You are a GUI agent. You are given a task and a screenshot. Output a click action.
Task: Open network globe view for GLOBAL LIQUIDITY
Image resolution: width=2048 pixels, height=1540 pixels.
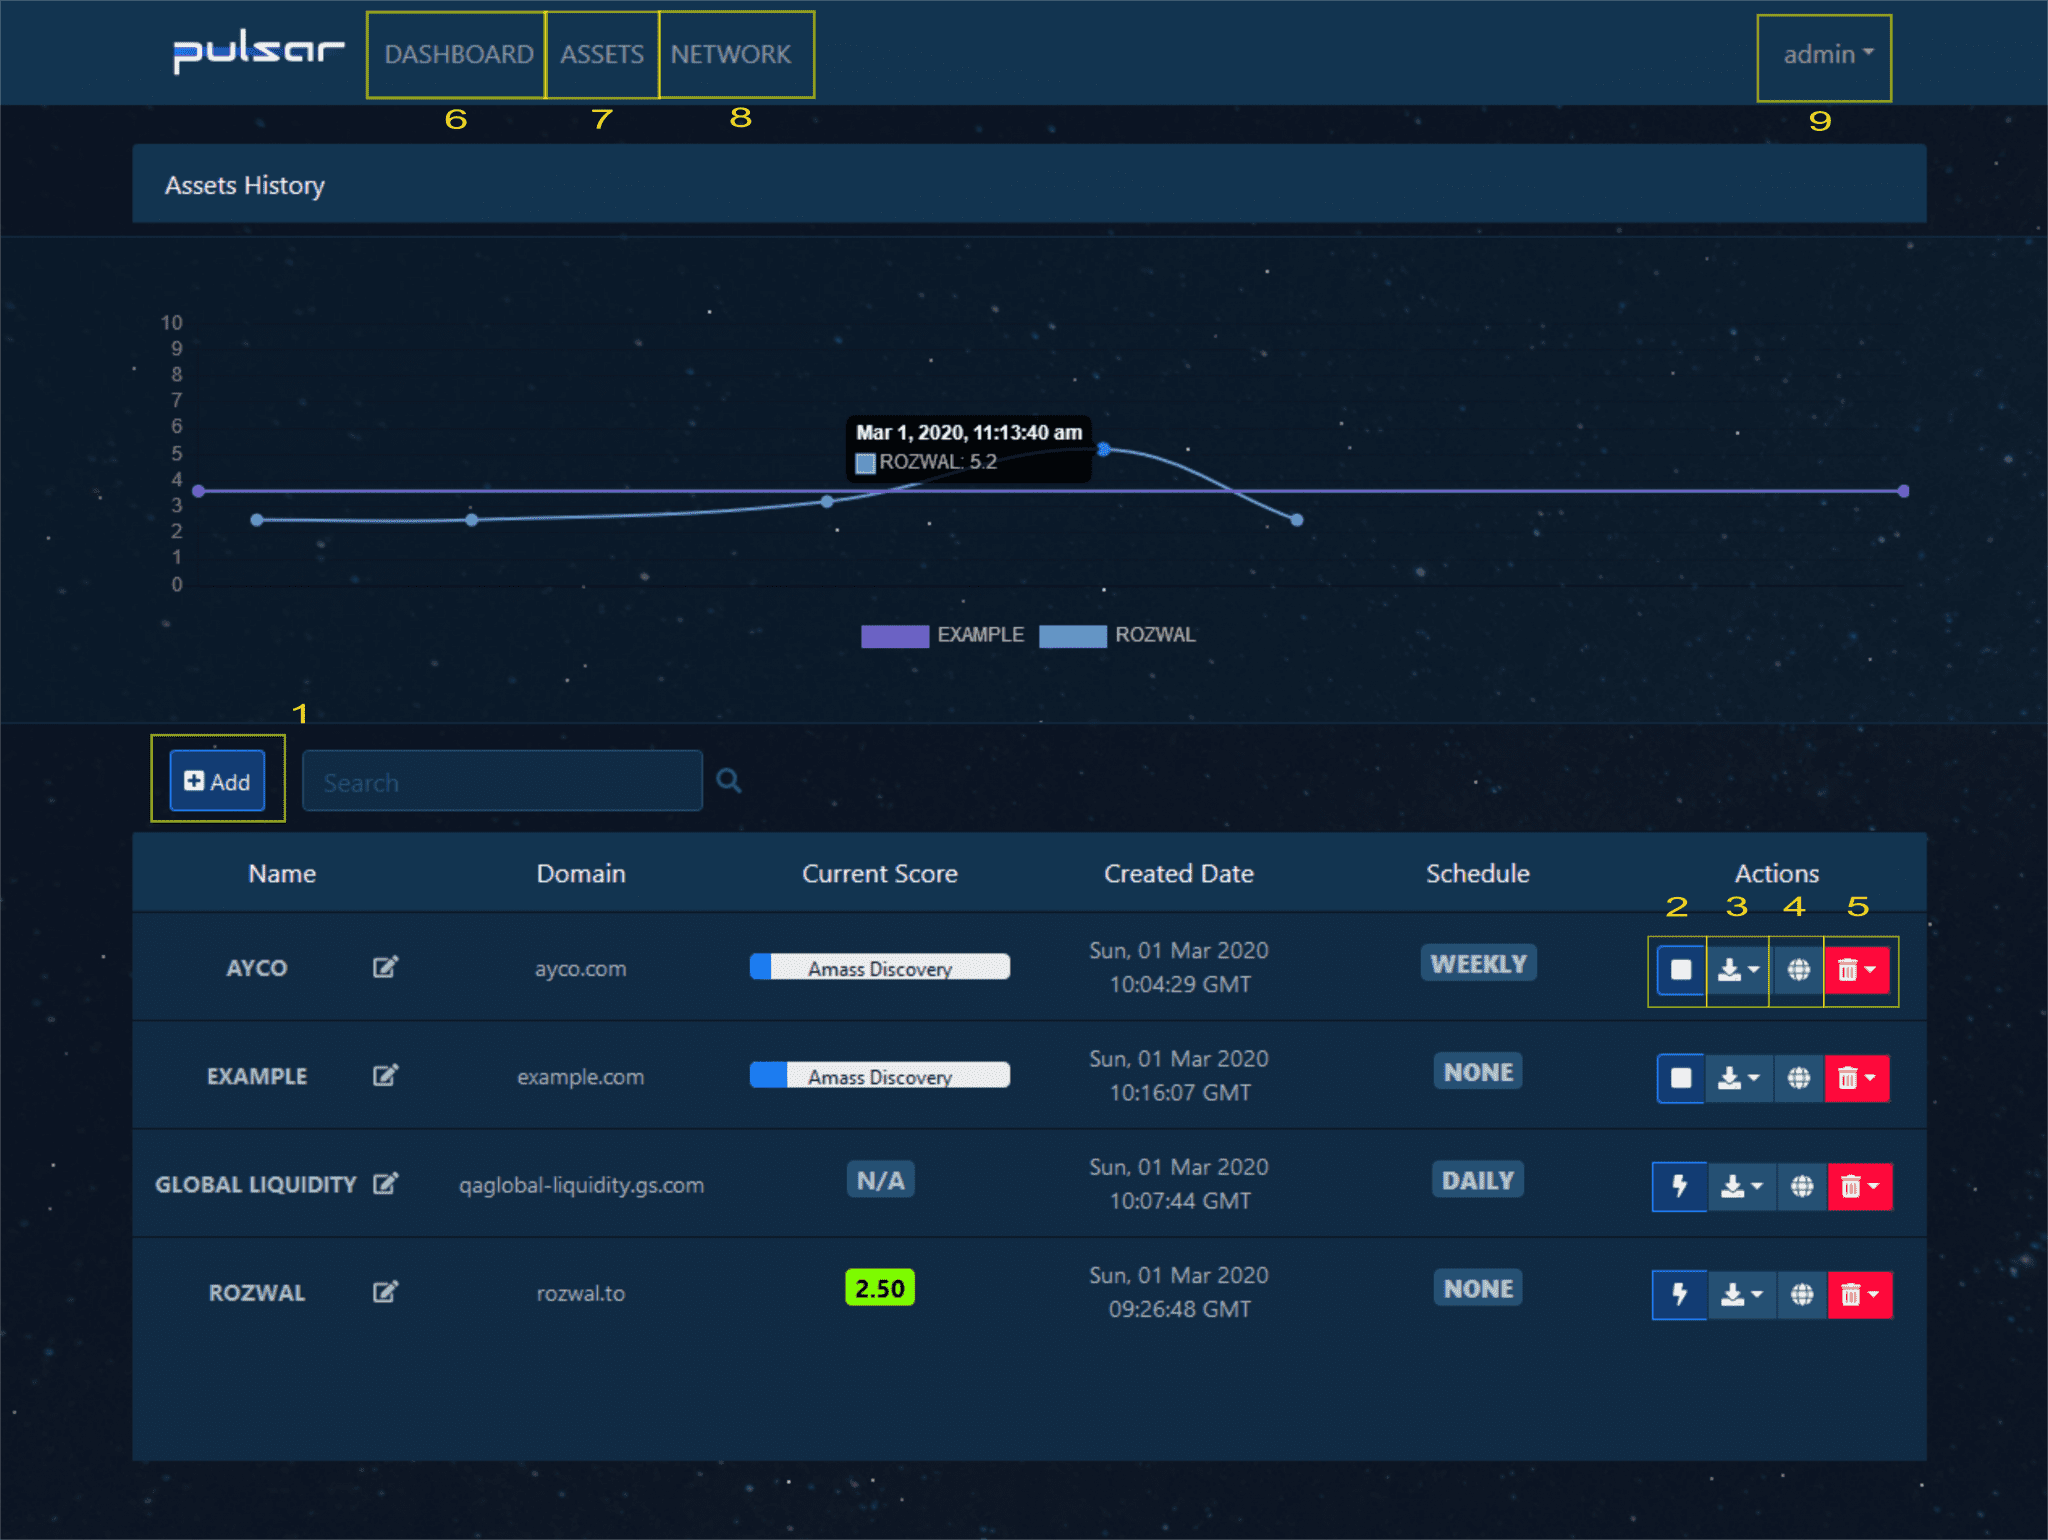coord(1802,1186)
